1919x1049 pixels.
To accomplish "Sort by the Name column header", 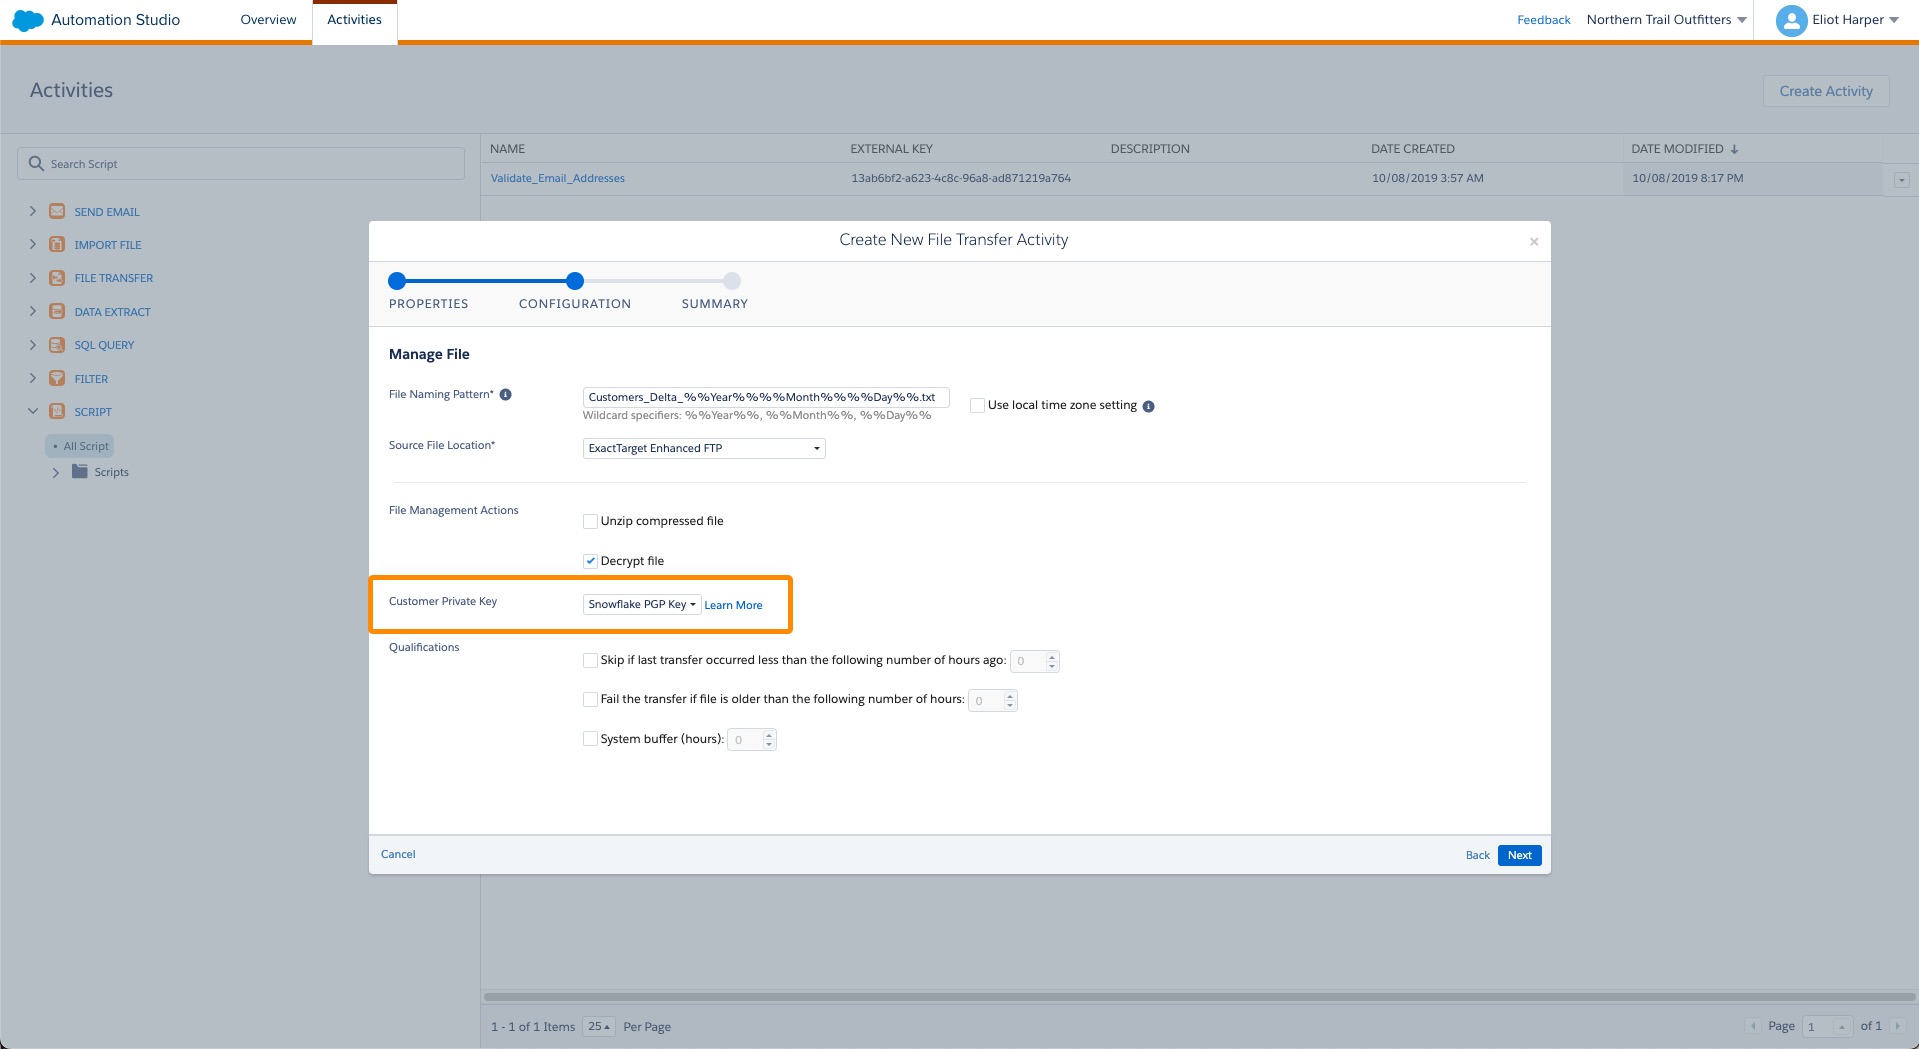I will 507,149.
